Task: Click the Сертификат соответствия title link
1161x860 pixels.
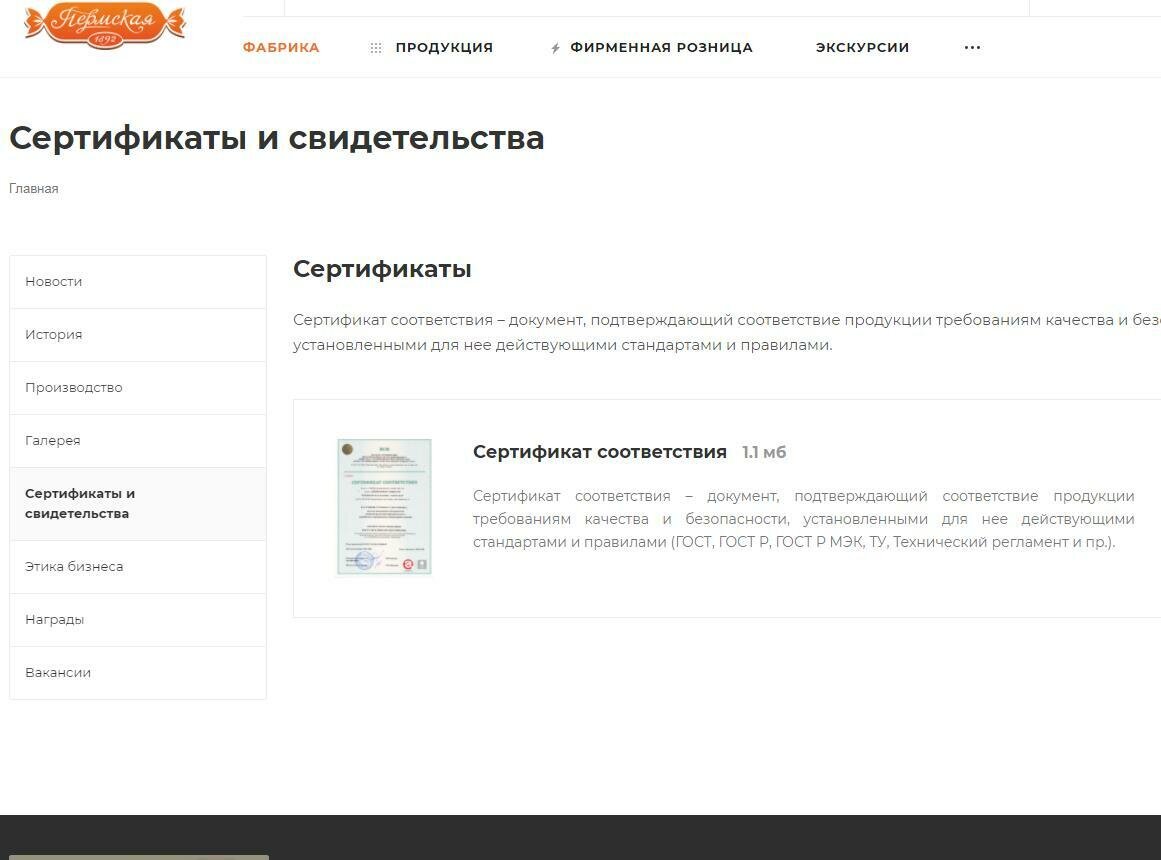Action: coord(600,452)
